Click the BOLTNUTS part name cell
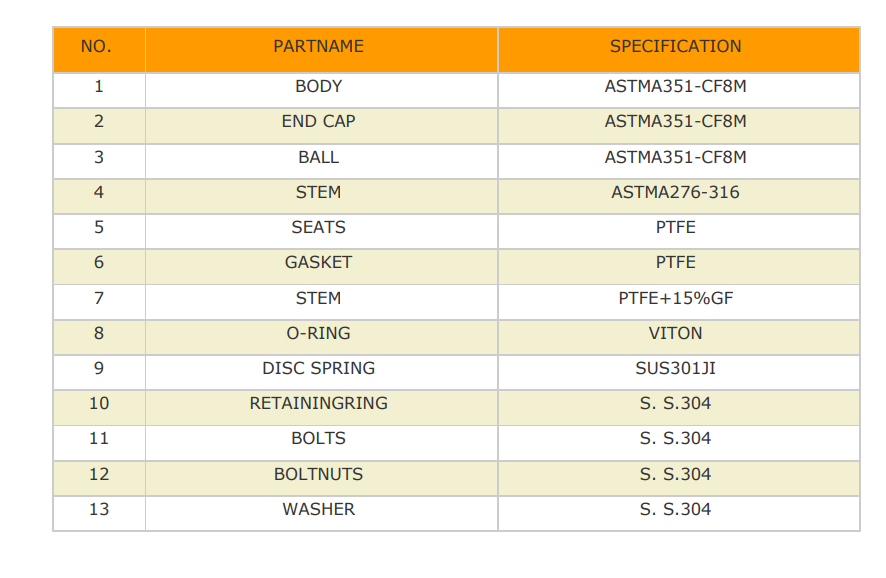The width and height of the screenshot is (886, 578). point(322,479)
